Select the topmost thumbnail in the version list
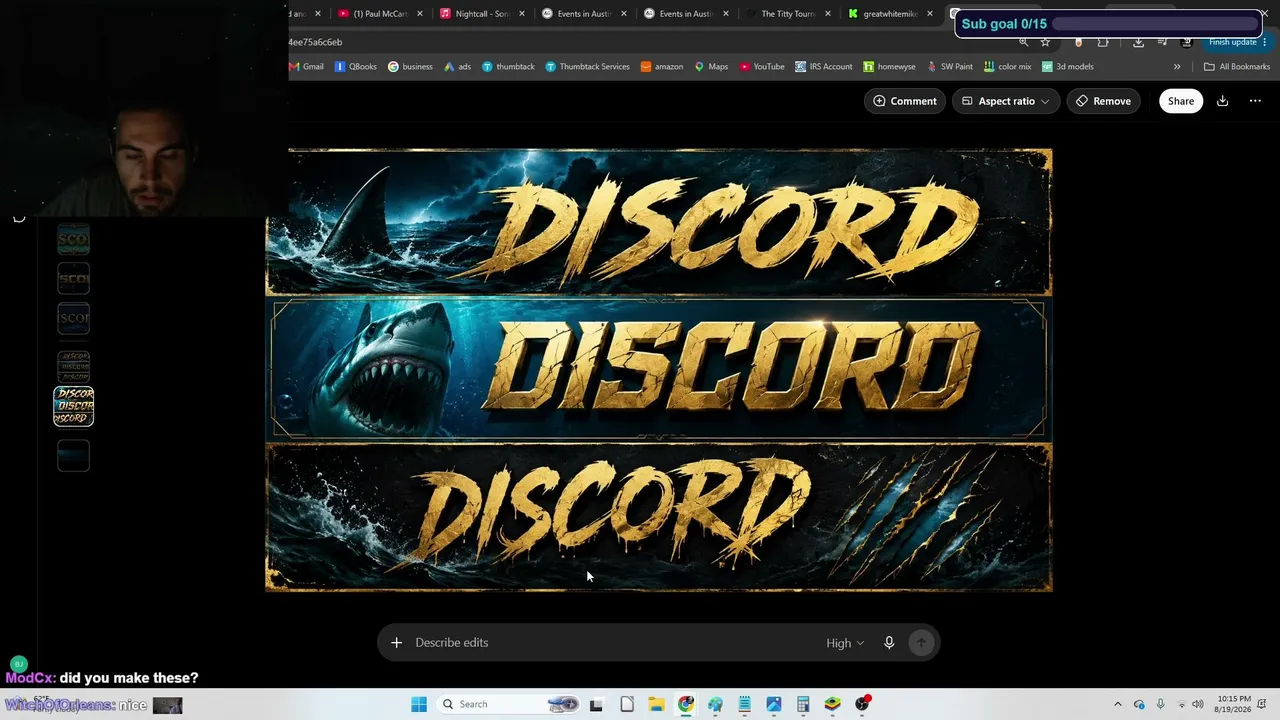The width and height of the screenshot is (1280, 720). point(73,240)
